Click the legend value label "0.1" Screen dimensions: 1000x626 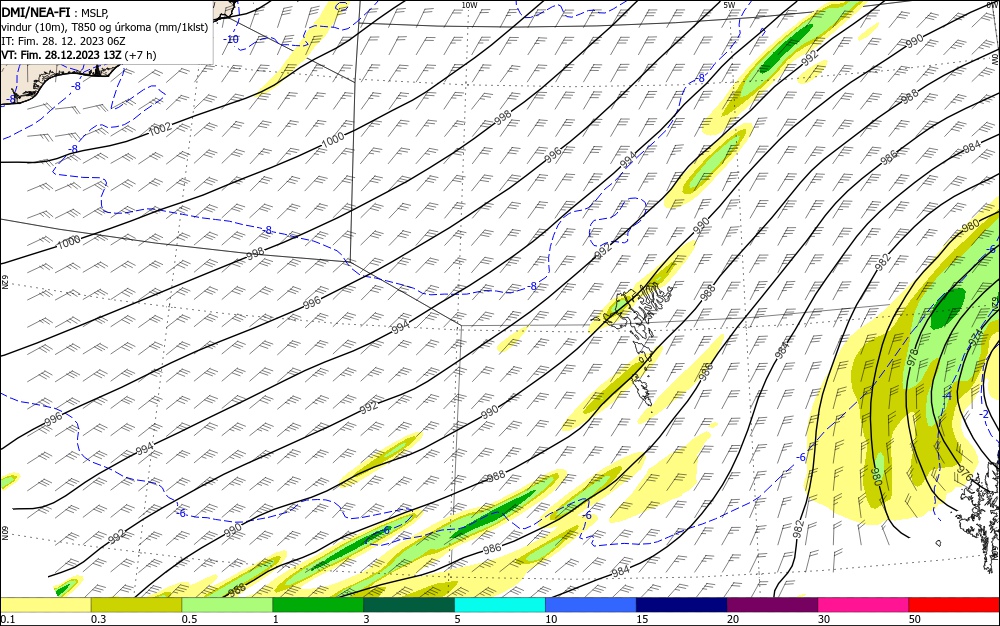point(8,619)
